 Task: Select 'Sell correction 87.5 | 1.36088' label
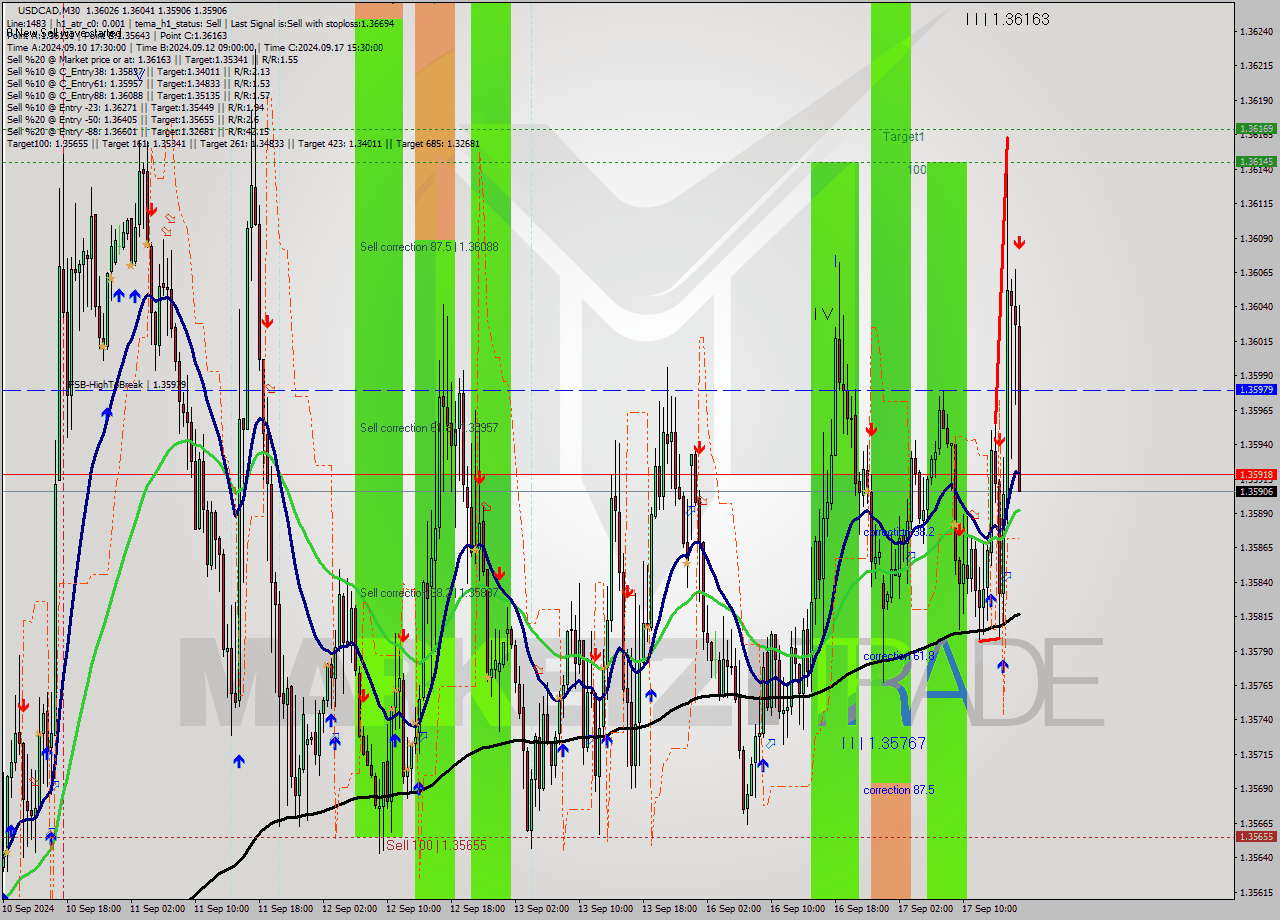[429, 246]
